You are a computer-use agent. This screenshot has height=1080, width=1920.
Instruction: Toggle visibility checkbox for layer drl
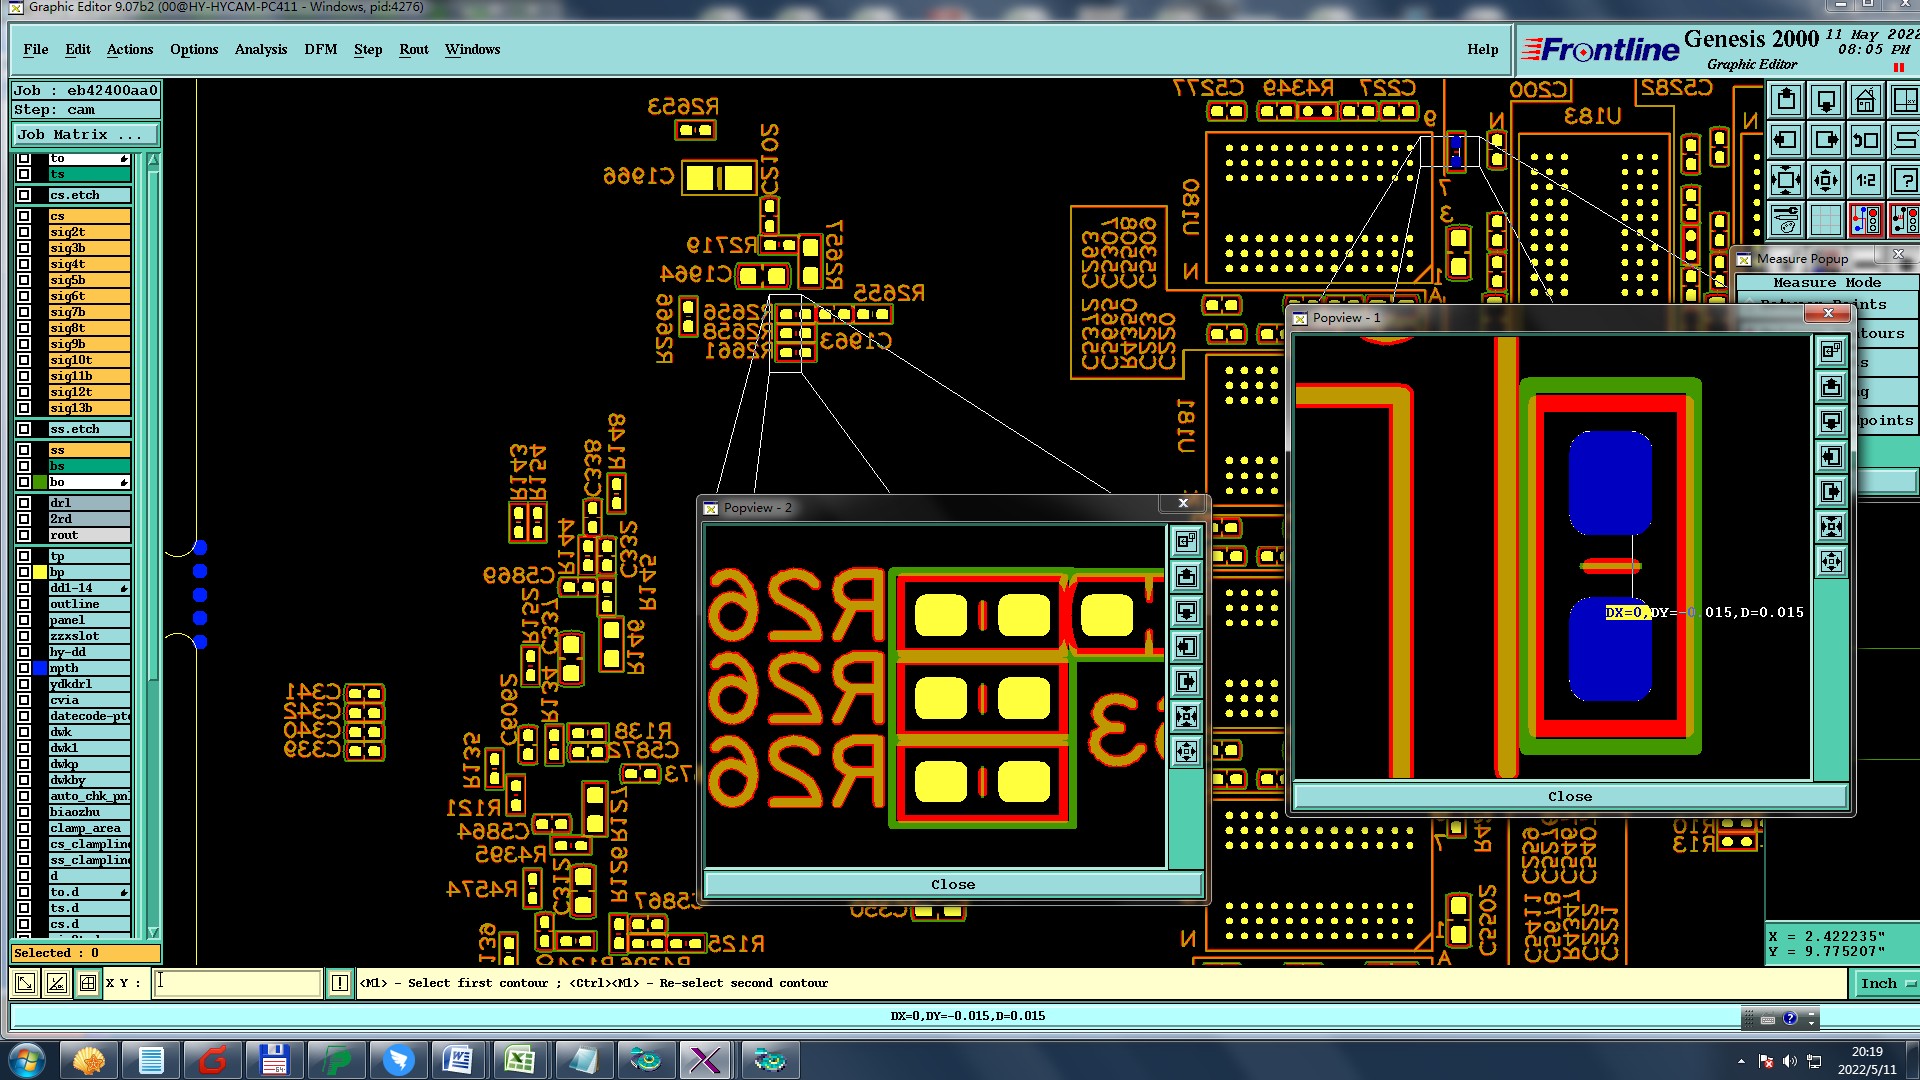[x=24, y=503]
